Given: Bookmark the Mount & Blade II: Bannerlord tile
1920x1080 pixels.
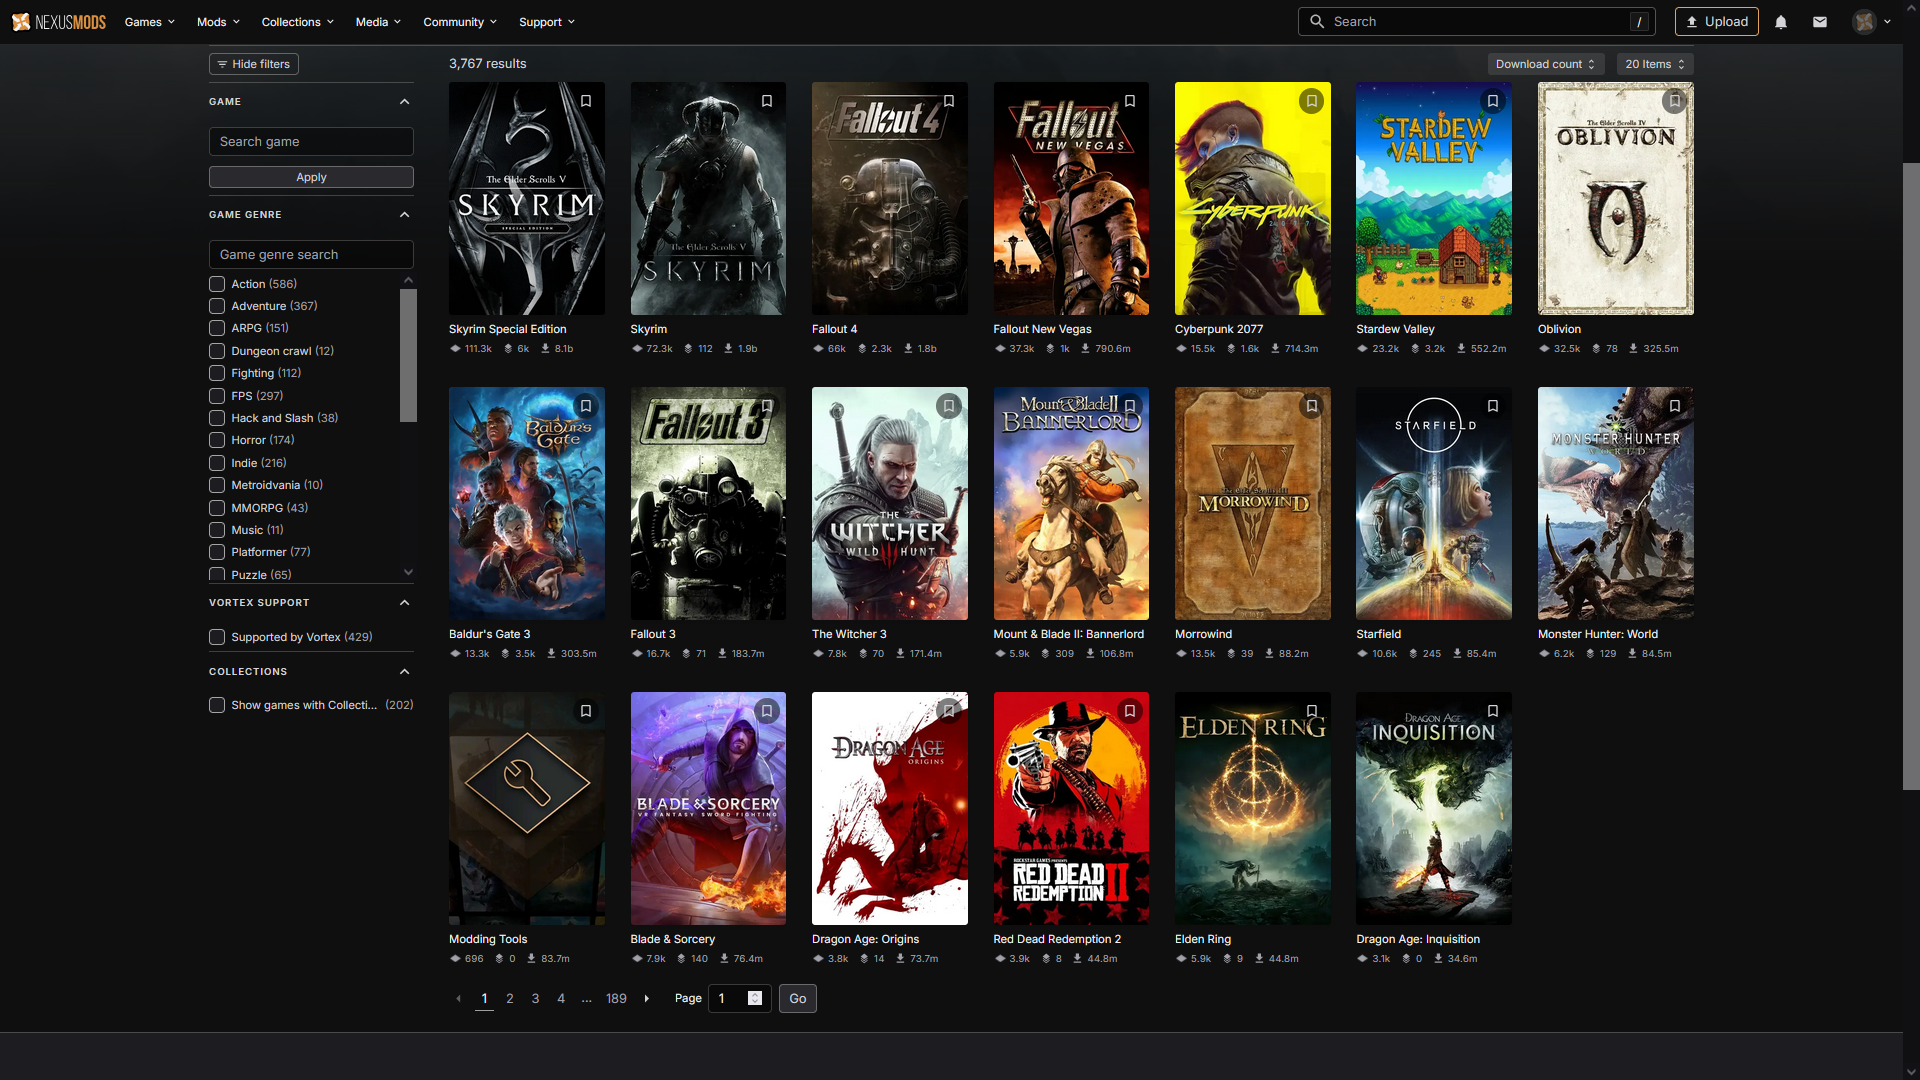Looking at the screenshot, I should (1130, 406).
